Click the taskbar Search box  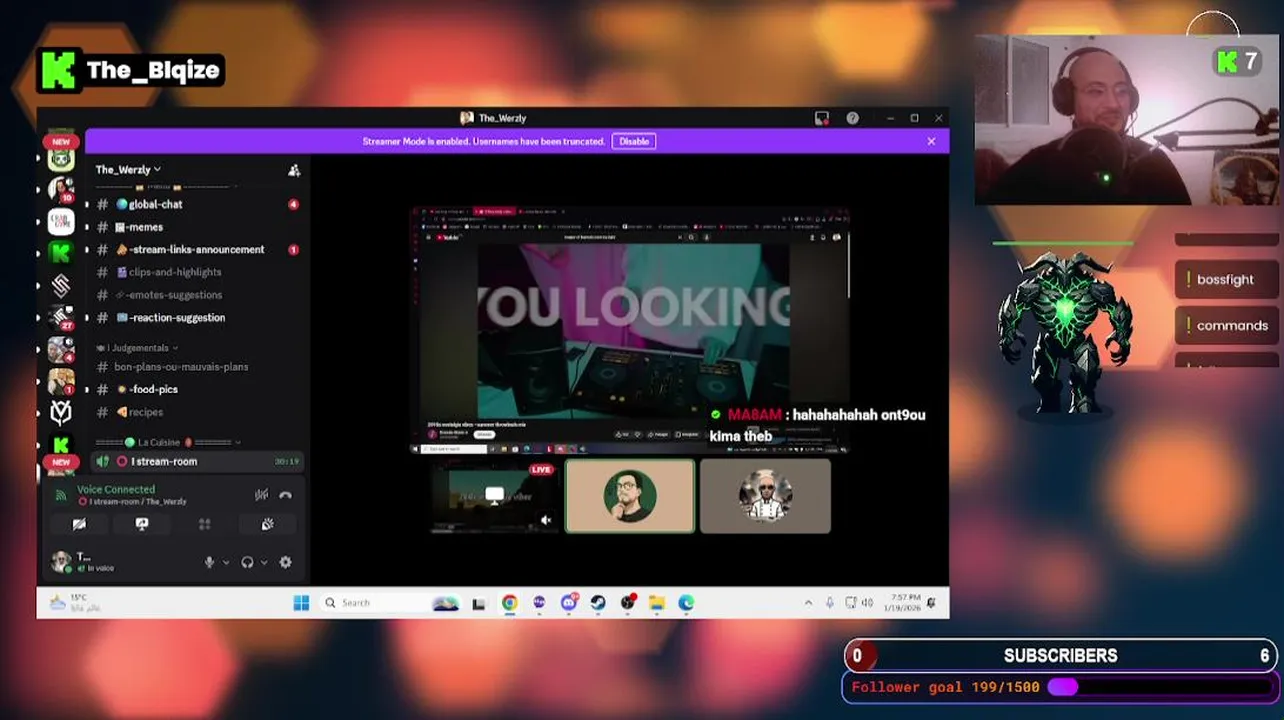(x=390, y=603)
